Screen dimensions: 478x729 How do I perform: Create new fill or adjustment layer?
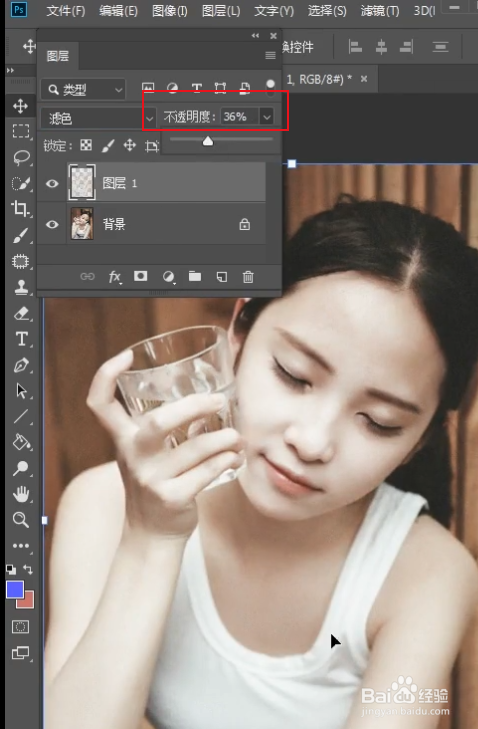tap(168, 277)
